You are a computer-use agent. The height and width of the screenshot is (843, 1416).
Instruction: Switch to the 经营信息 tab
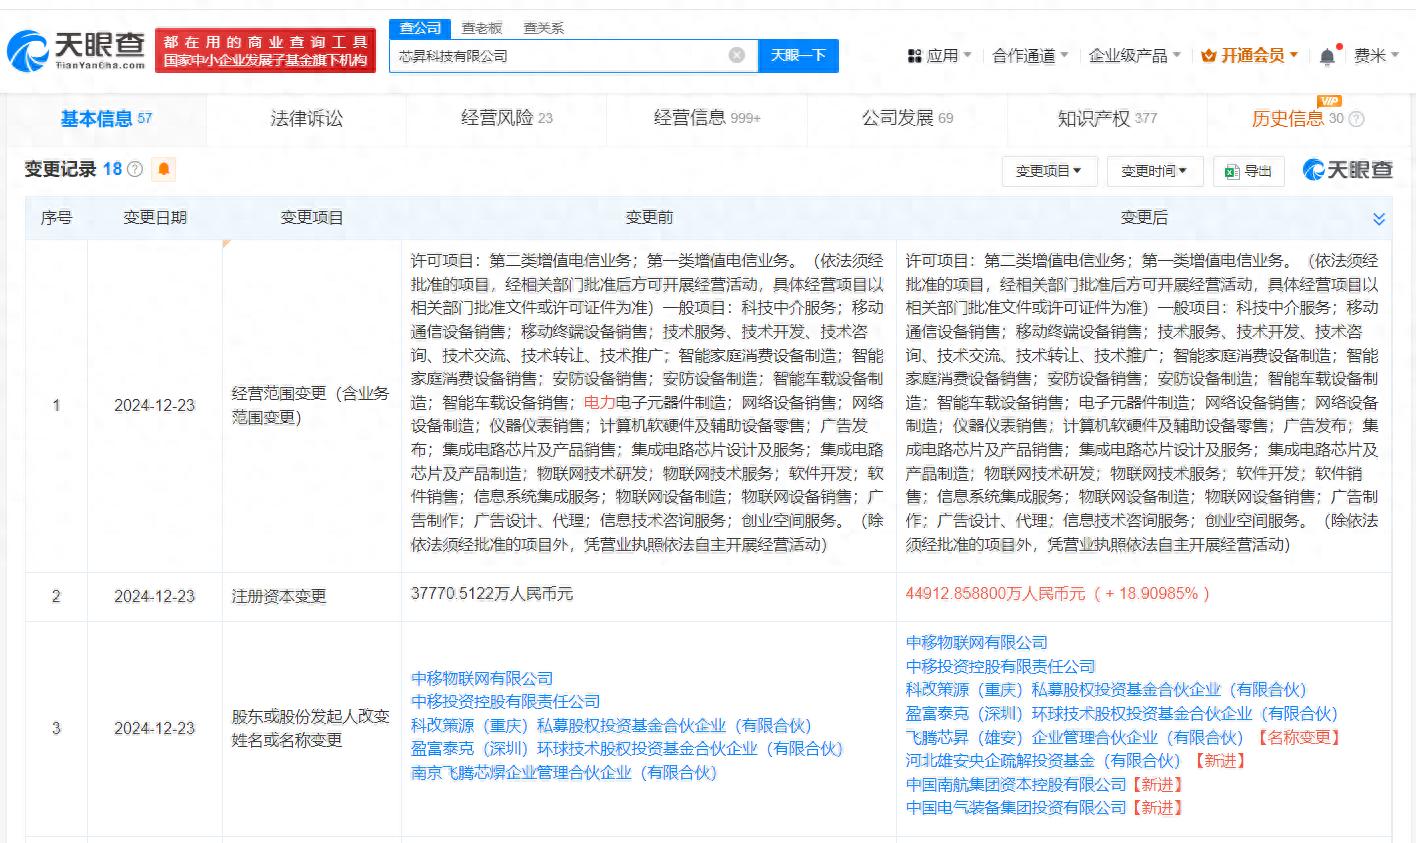[707, 118]
